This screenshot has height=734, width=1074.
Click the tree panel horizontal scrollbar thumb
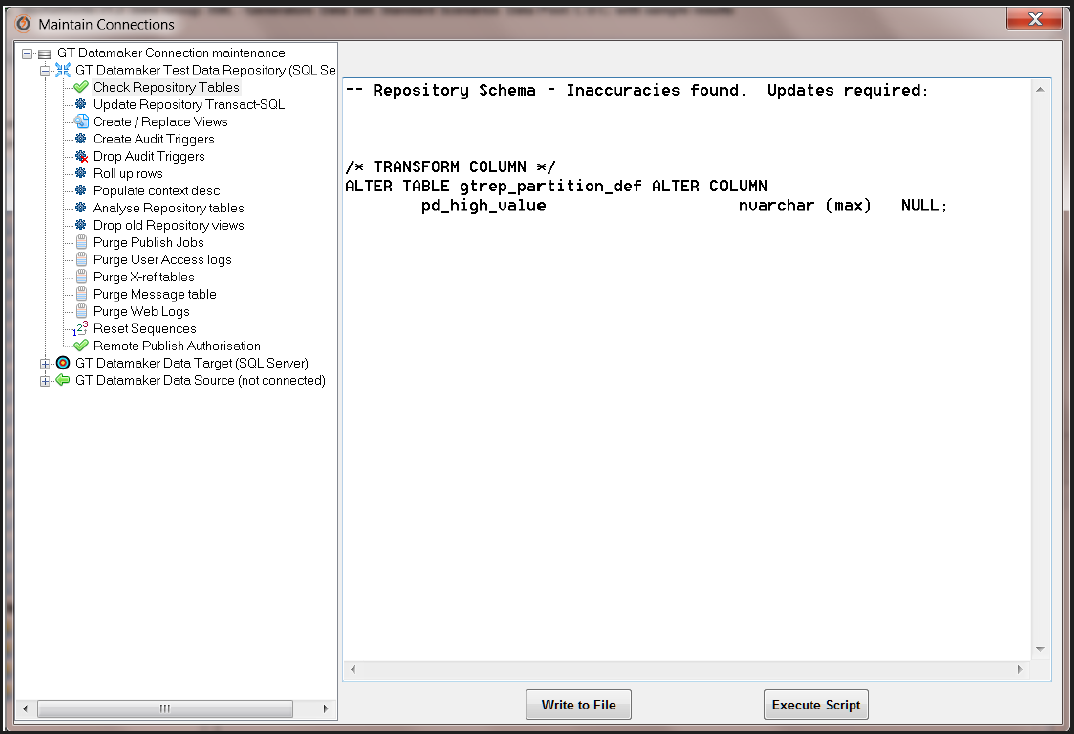pos(165,709)
